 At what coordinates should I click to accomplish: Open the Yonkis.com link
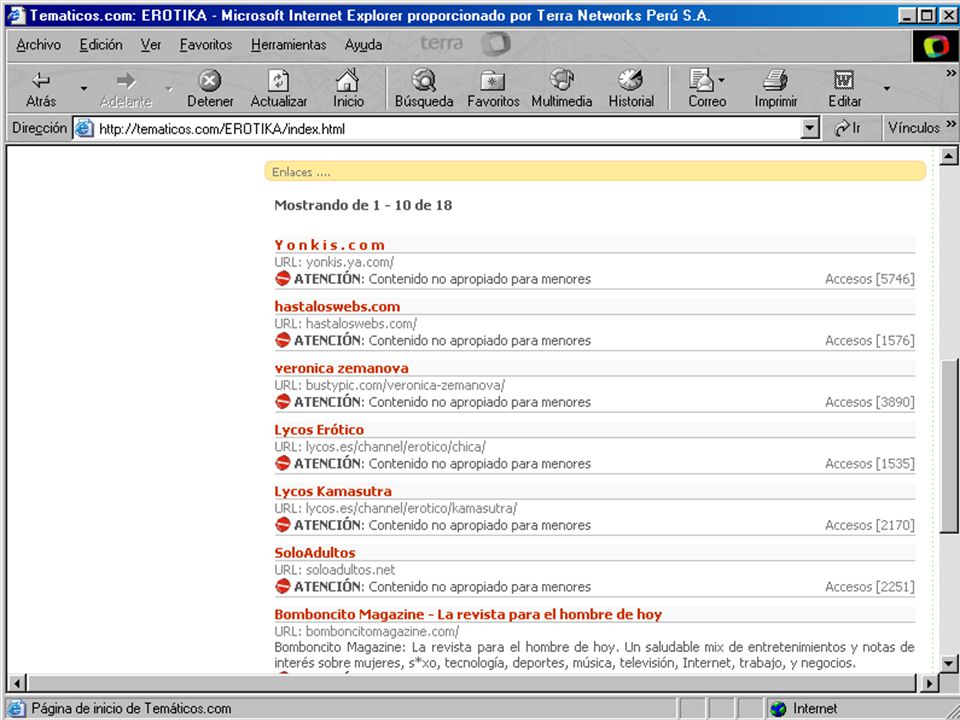click(x=329, y=245)
